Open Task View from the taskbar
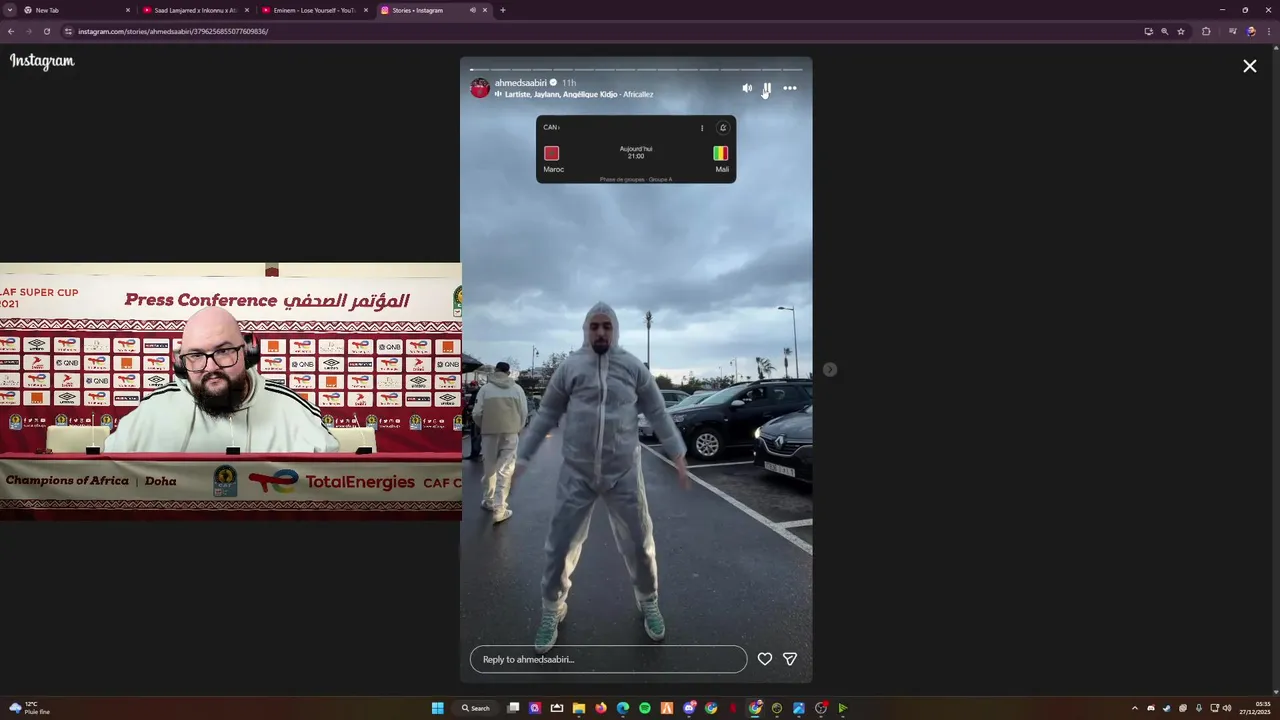The width and height of the screenshot is (1280, 720). 513,708
